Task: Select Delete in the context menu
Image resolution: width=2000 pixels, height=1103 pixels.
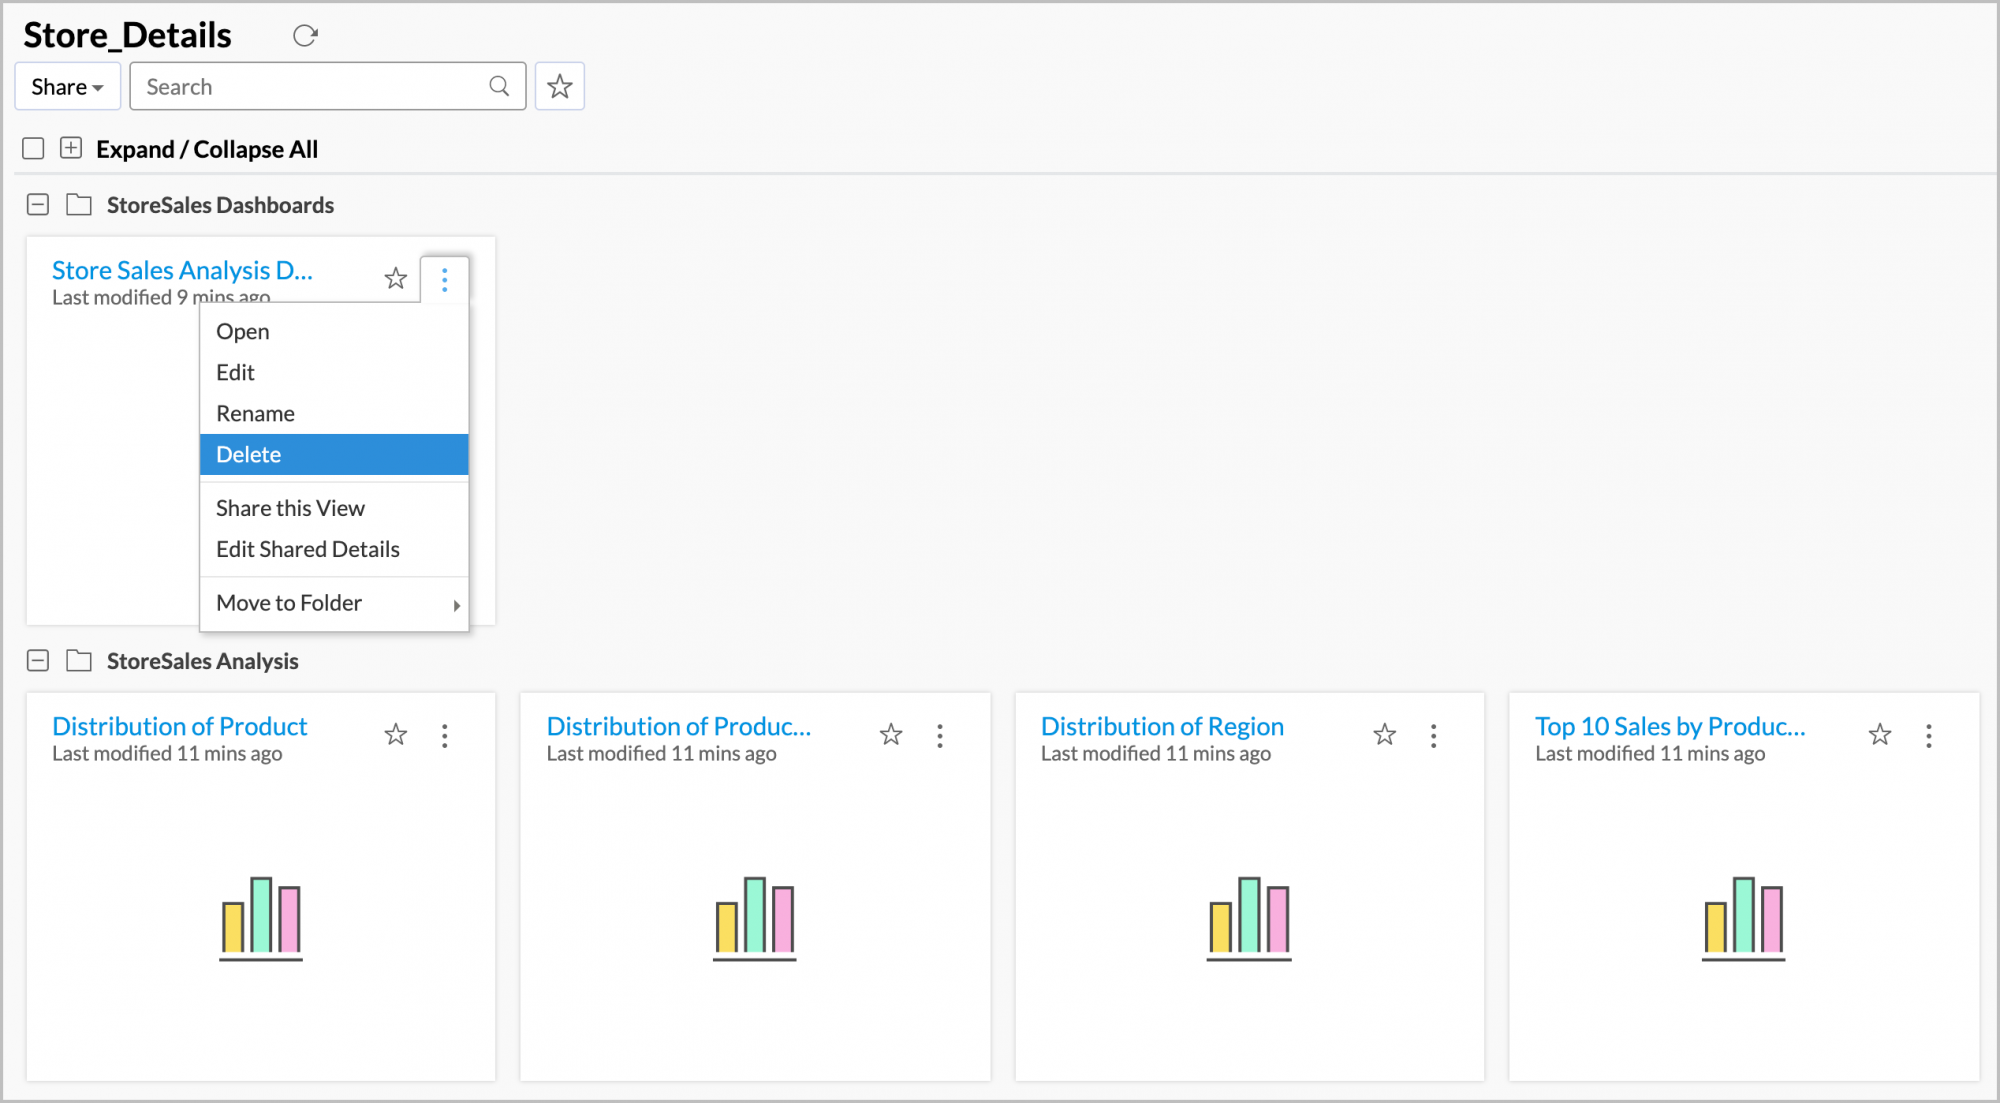Action: (x=334, y=454)
